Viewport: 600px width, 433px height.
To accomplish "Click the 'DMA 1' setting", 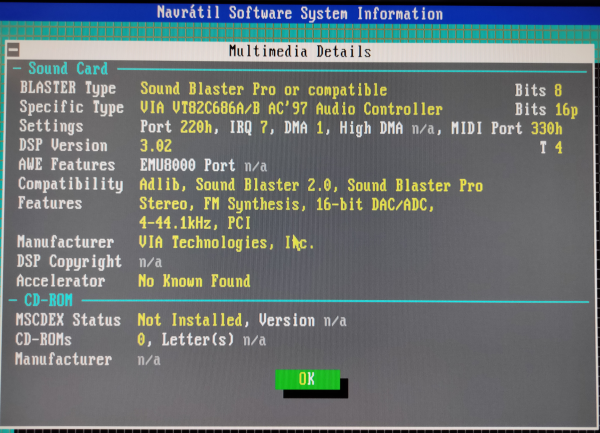I will (304, 128).
